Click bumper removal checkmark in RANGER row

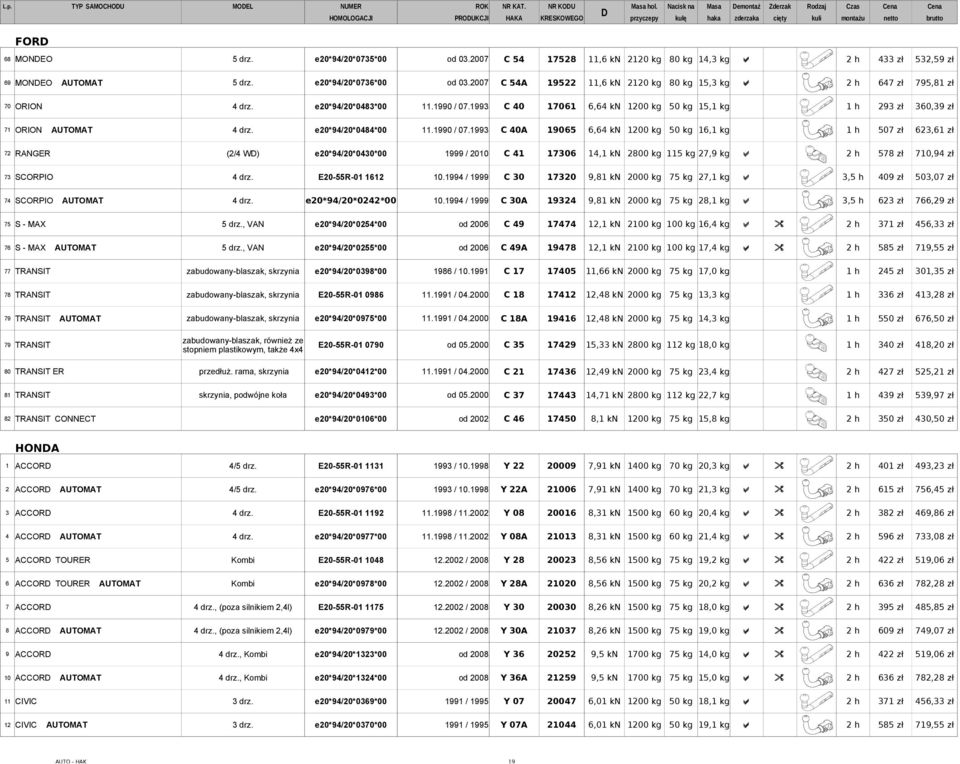746,154
